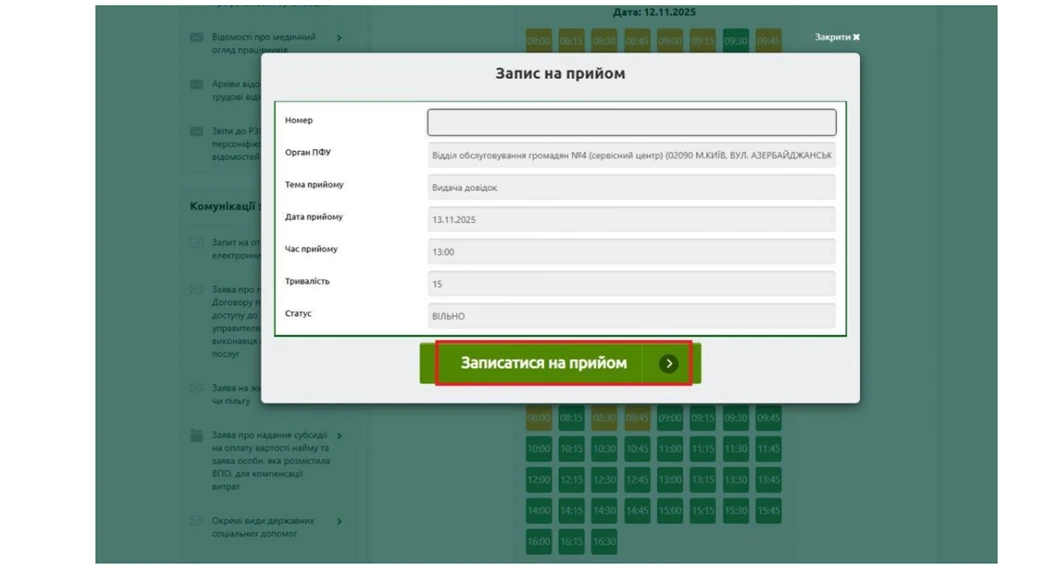Click the «Орган ПФУ» field

tap(631, 155)
